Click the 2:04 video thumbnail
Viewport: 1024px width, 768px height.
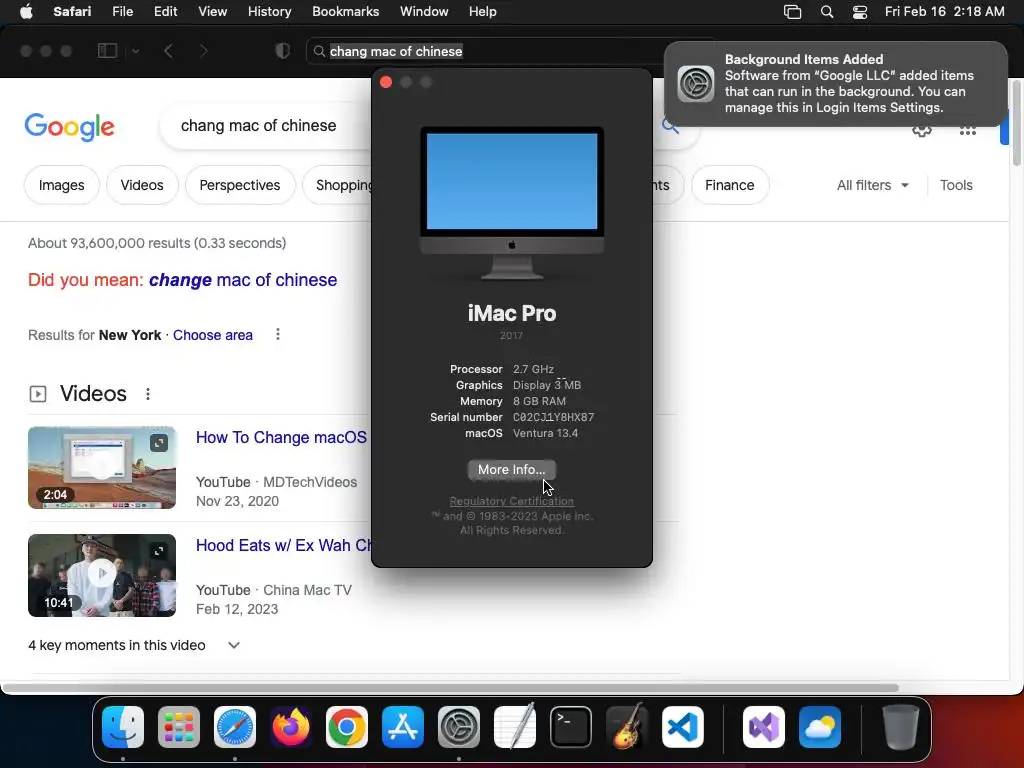(102, 468)
